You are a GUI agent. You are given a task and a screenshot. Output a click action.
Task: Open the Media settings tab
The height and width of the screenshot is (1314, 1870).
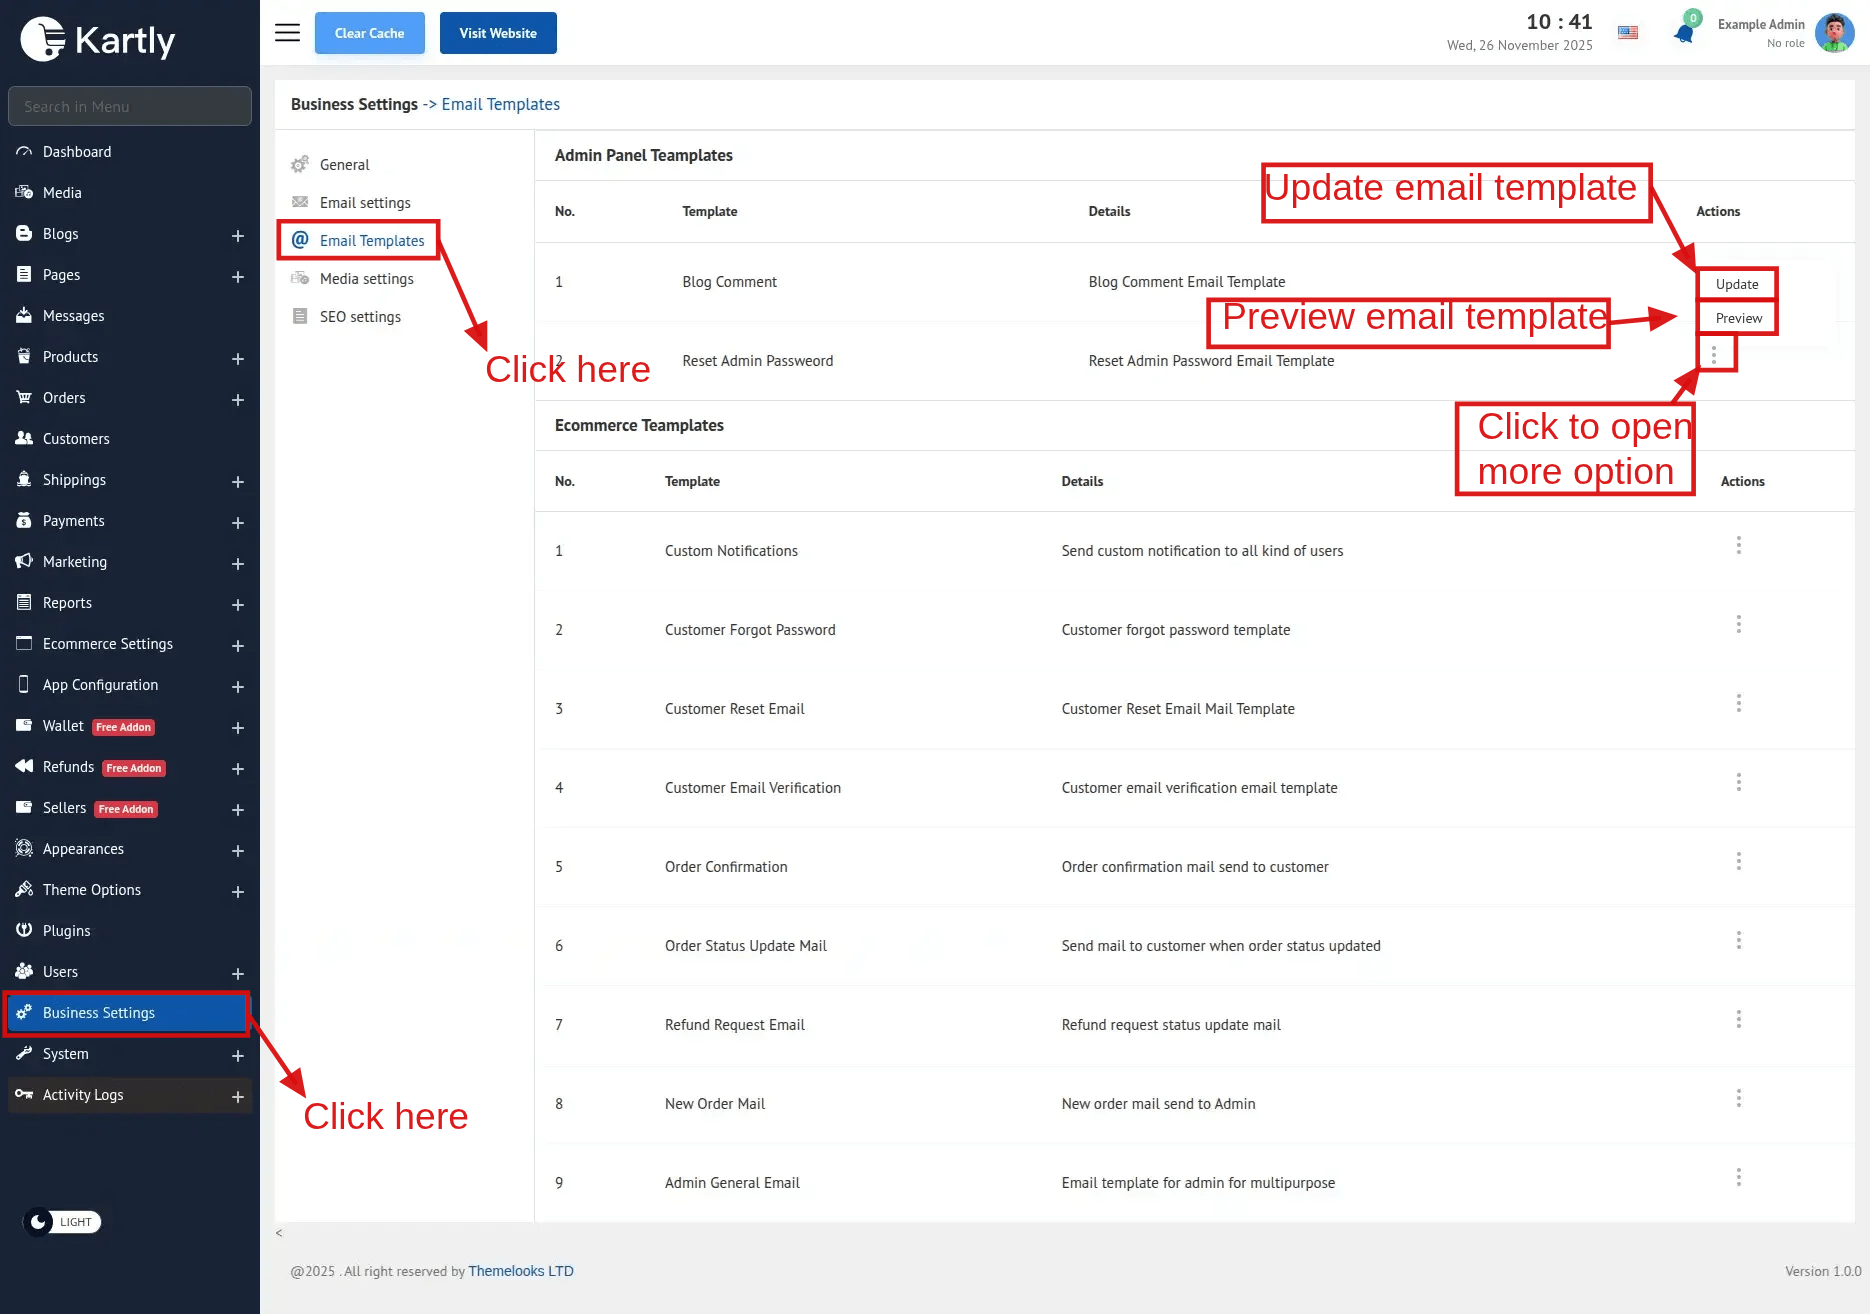[x=366, y=279]
